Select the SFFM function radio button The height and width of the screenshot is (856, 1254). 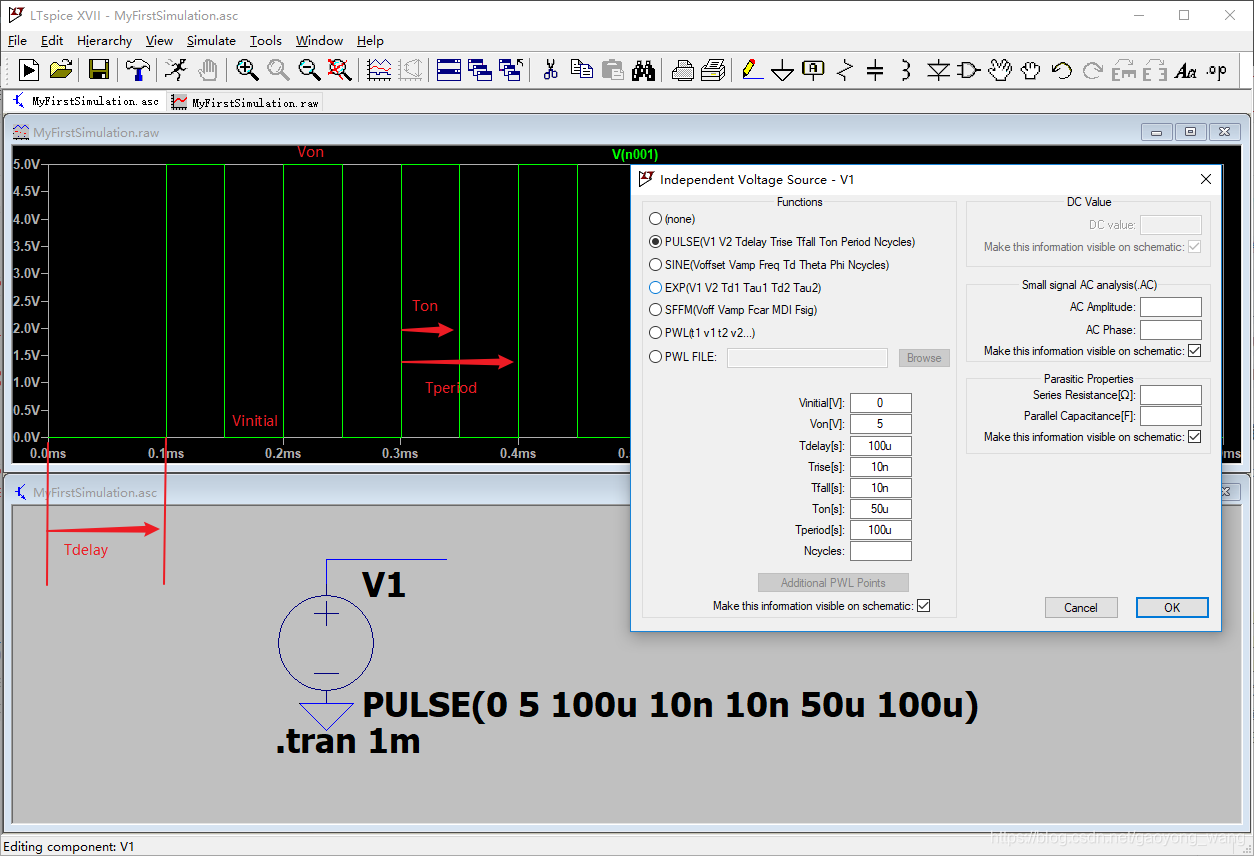655,310
